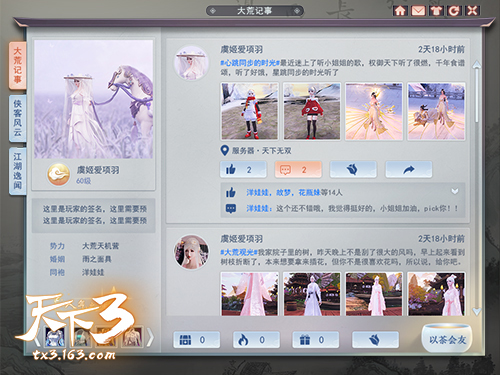The width and height of the screenshot is (500, 375).
Task: Open hashtag #大荒观光#
Action: (239, 252)
